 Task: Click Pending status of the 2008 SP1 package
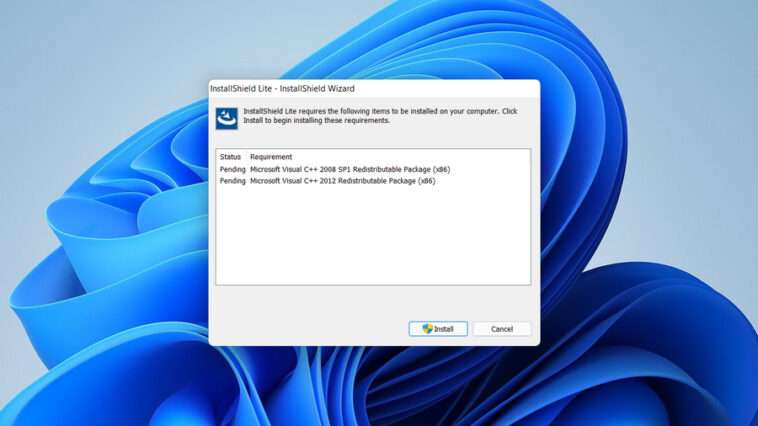pyautogui.click(x=232, y=169)
